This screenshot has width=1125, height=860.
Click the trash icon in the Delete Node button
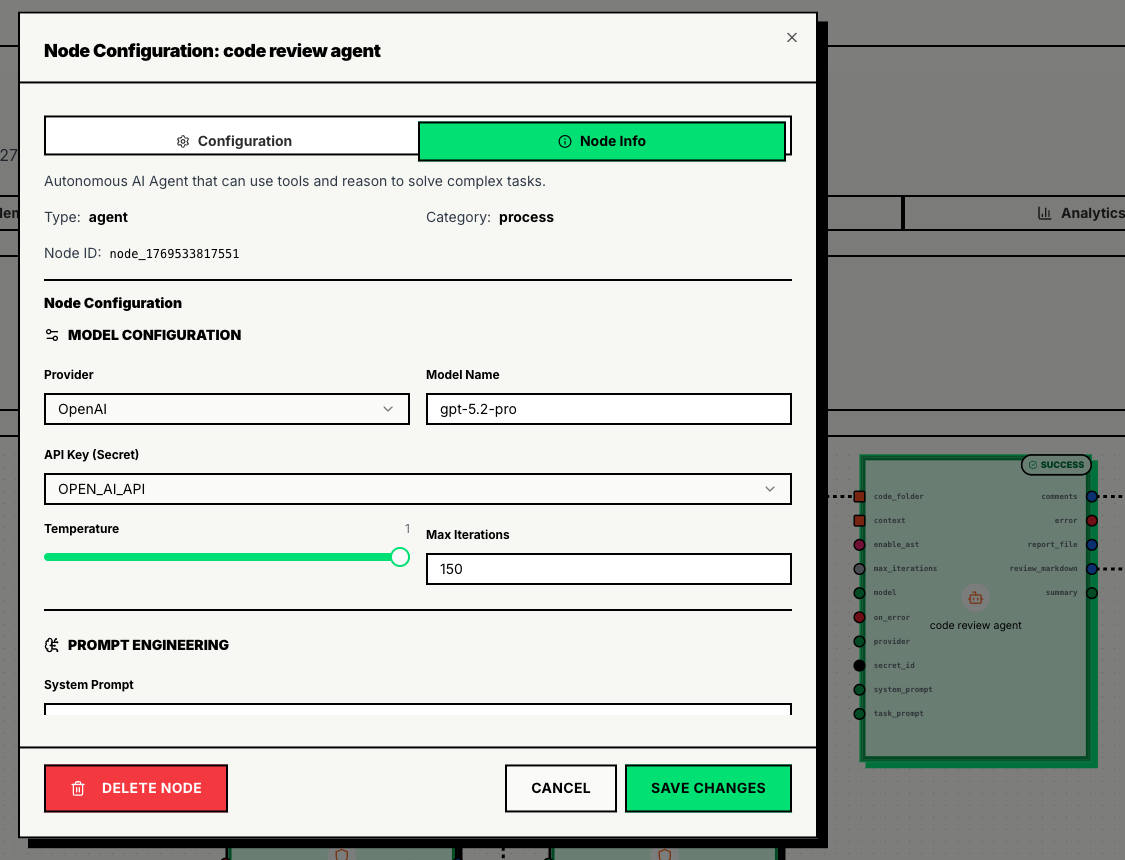(x=78, y=788)
